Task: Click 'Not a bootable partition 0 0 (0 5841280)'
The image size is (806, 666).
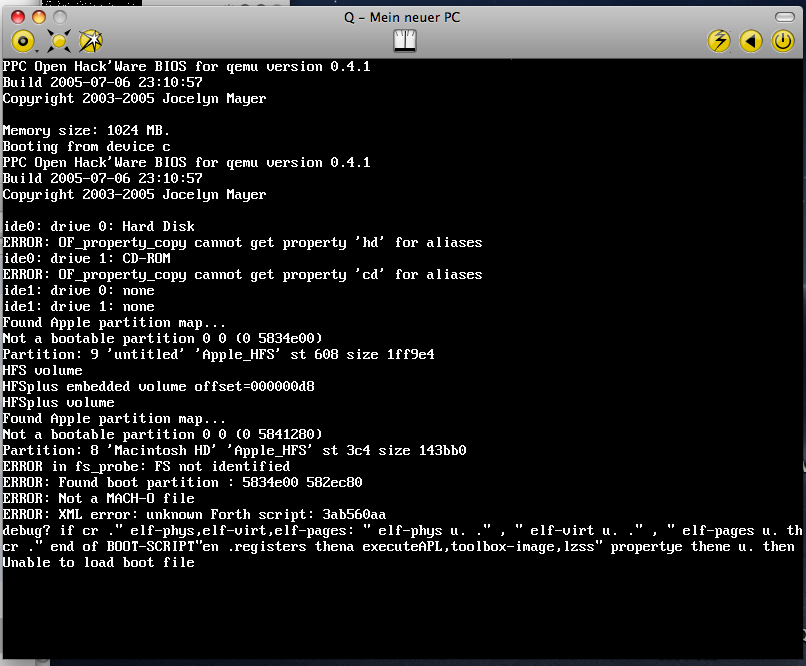Action: point(162,435)
